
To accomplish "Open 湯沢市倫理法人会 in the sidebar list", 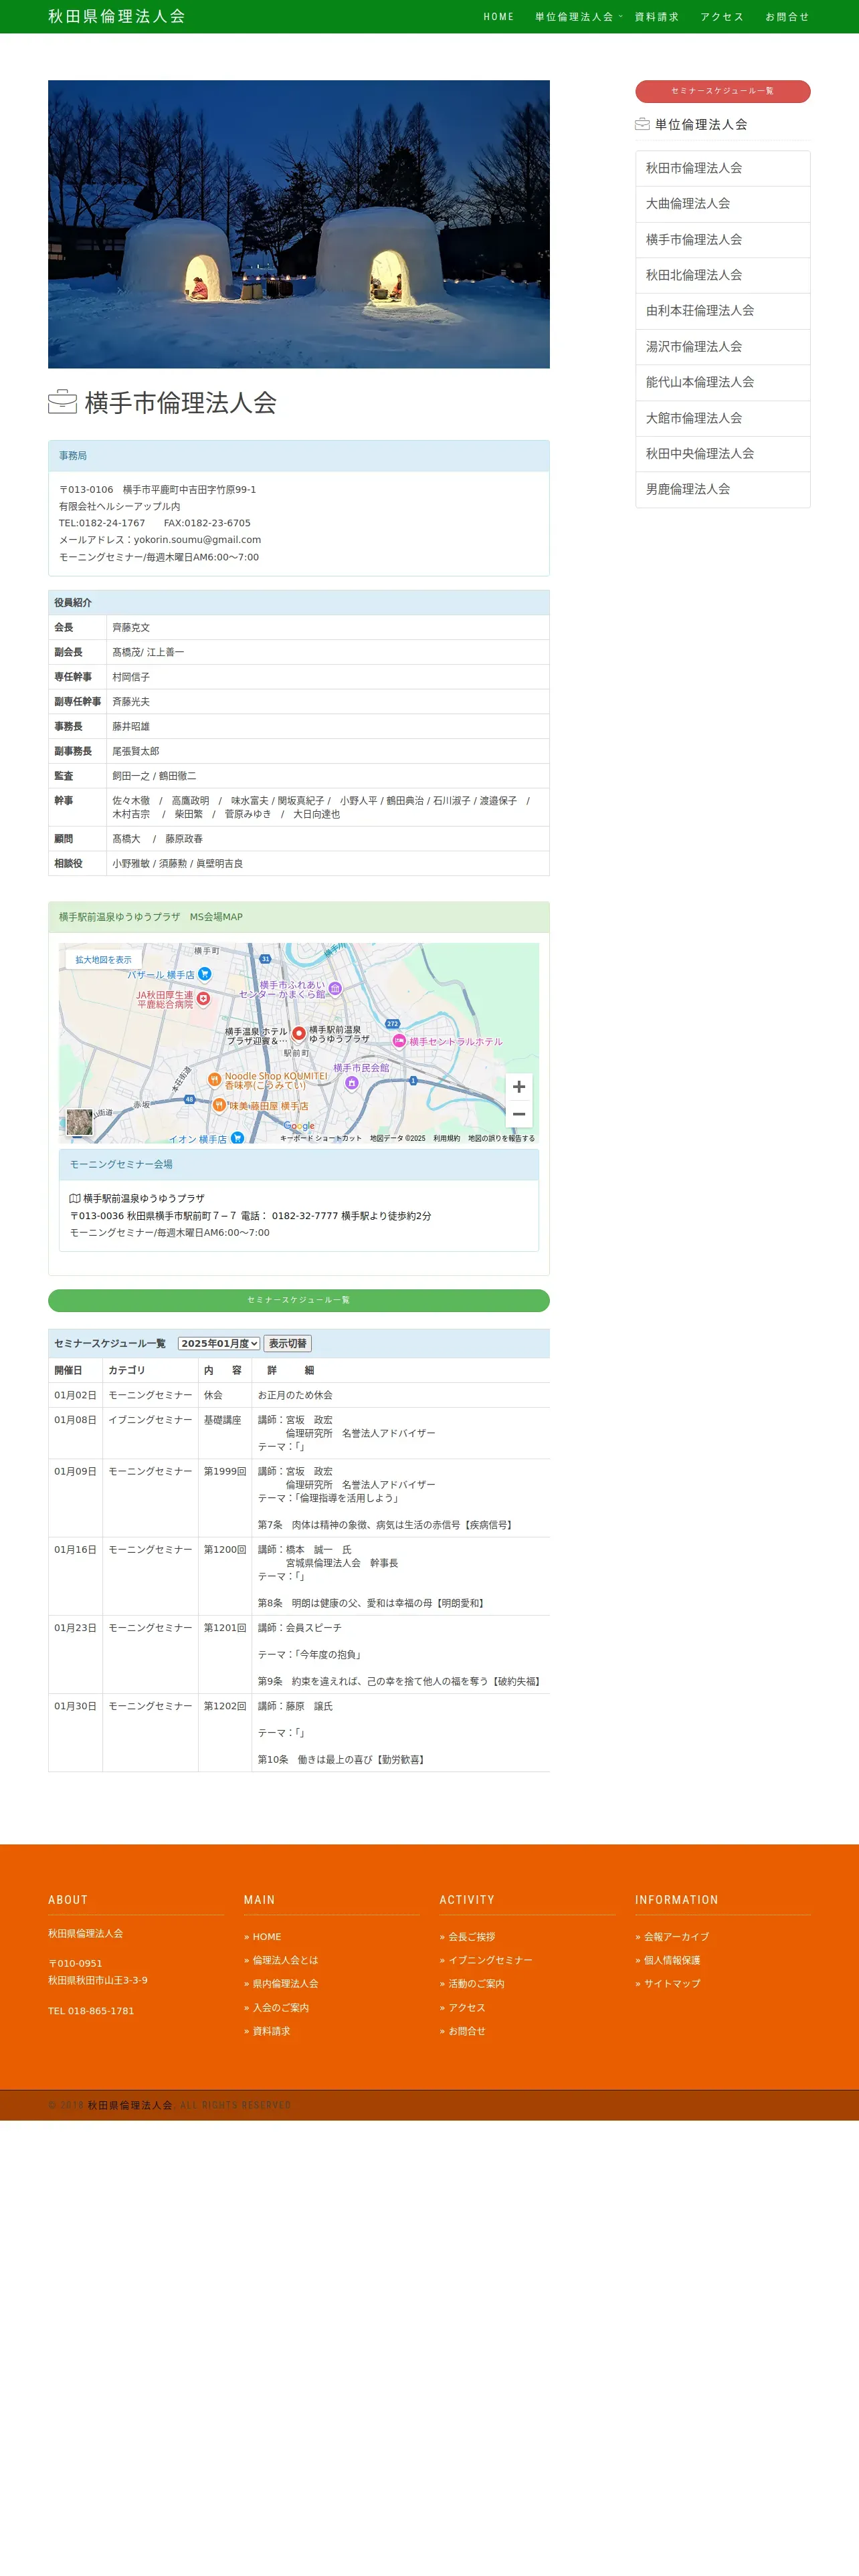I will tap(722, 347).
